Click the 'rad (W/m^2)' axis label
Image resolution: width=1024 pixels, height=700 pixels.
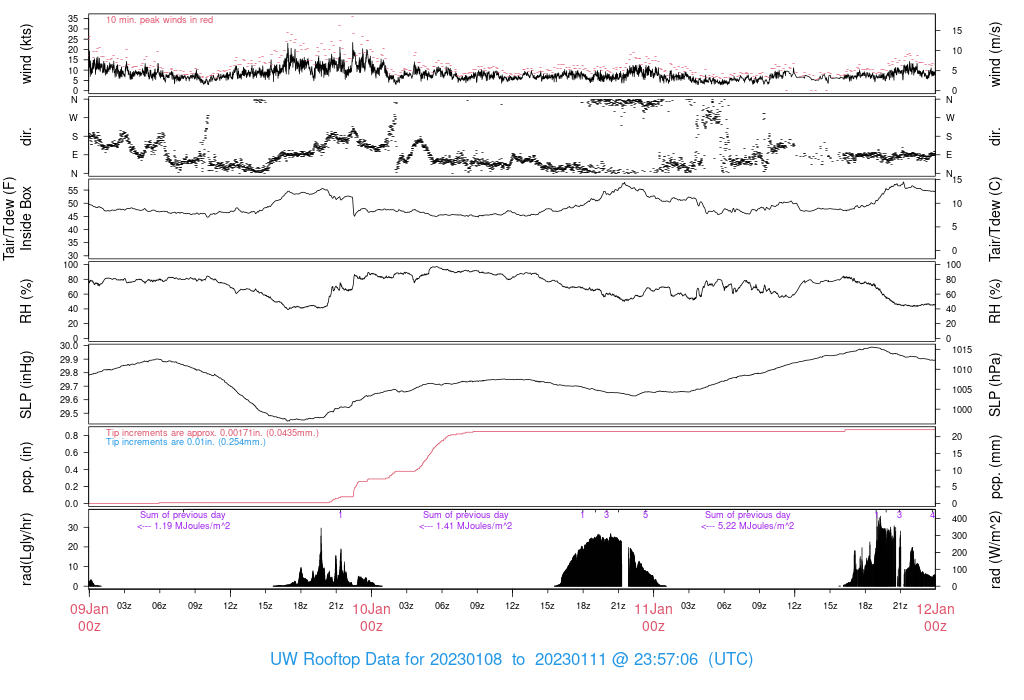click(x=995, y=549)
